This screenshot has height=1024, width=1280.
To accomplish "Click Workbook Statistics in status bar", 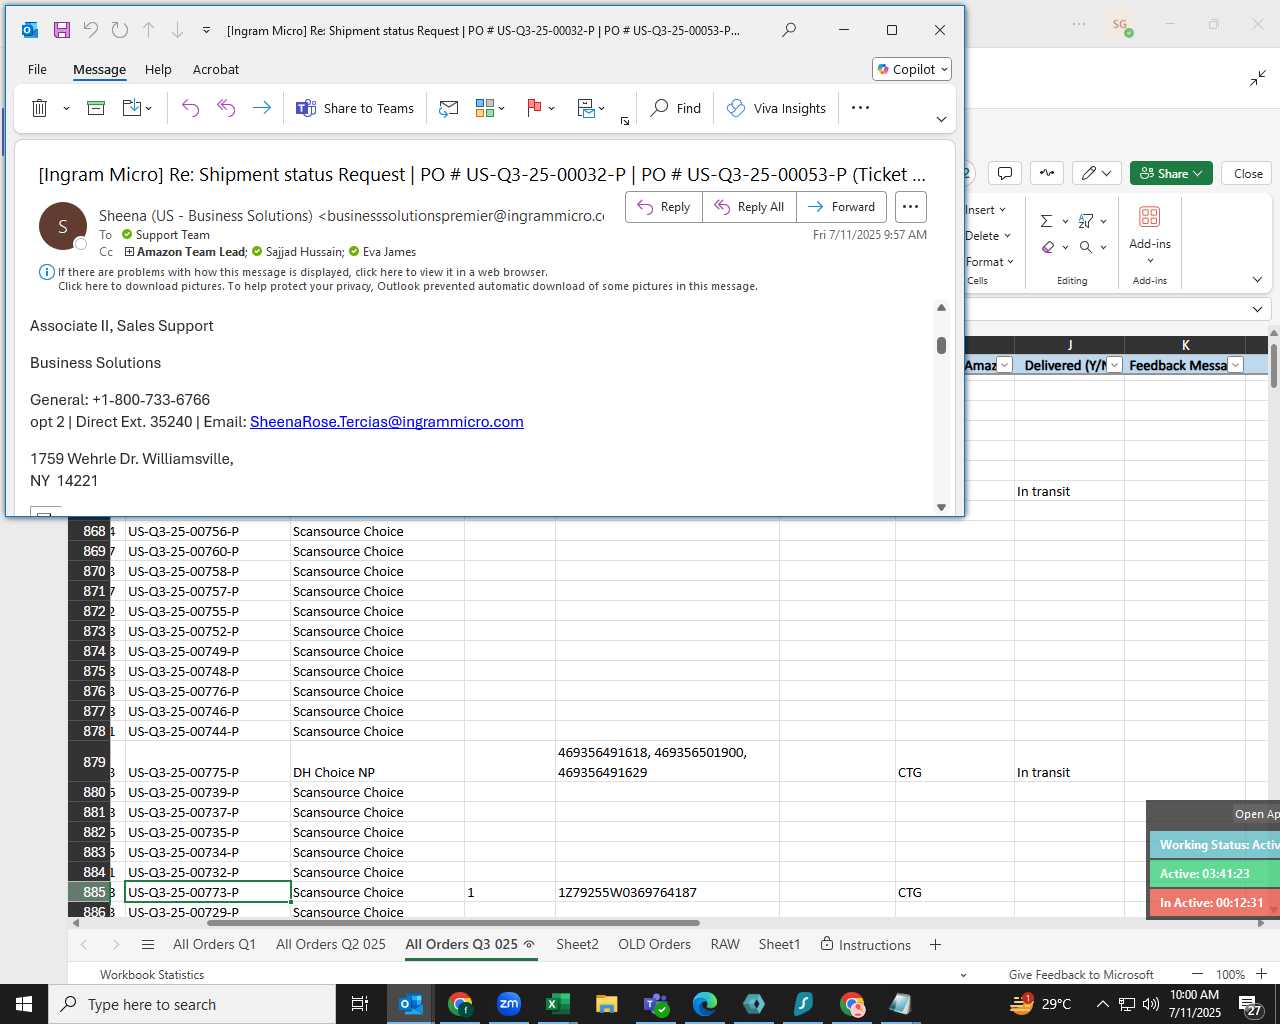I will click(152, 974).
